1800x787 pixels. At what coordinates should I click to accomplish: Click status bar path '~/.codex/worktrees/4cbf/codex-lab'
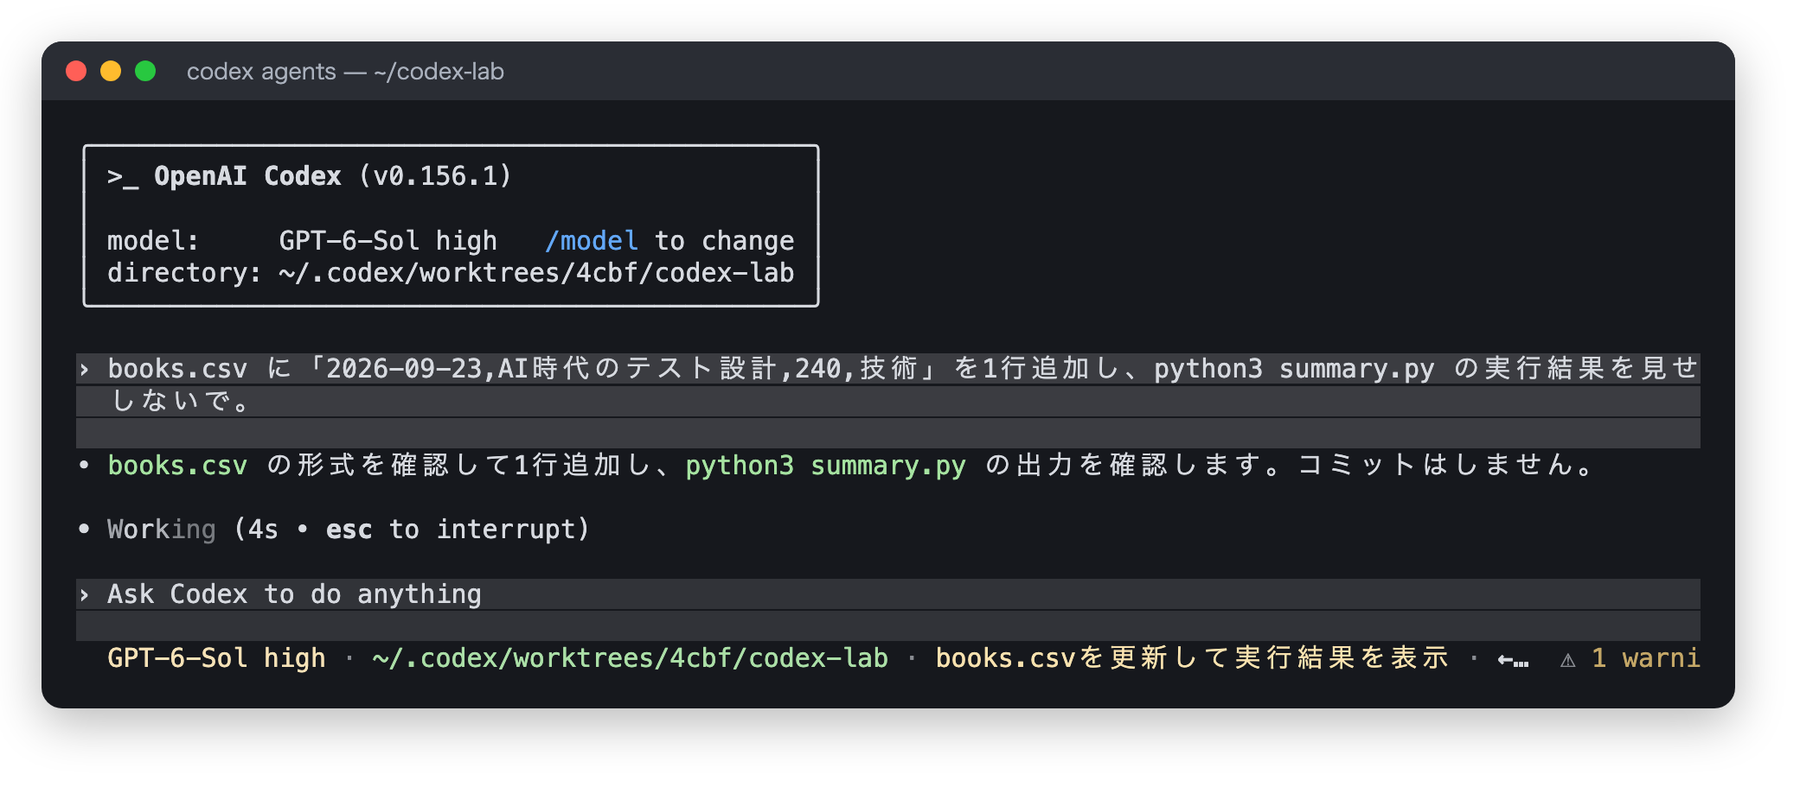(630, 659)
